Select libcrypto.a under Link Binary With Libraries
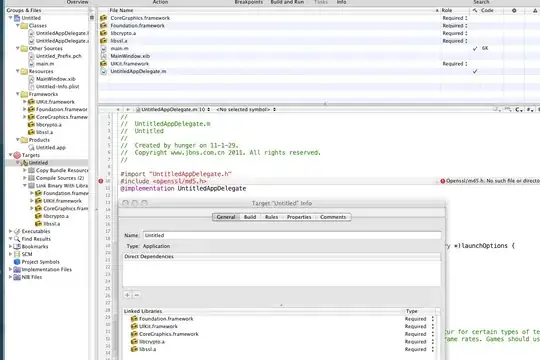 pyautogui.click(x=52, y=216)
